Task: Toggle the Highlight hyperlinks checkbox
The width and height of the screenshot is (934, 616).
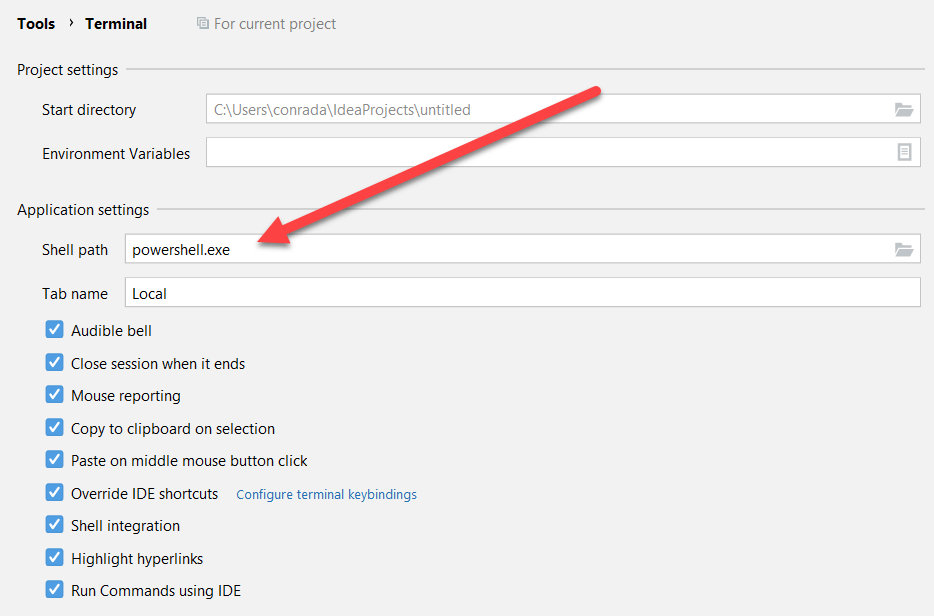Action: click(55, 558)
